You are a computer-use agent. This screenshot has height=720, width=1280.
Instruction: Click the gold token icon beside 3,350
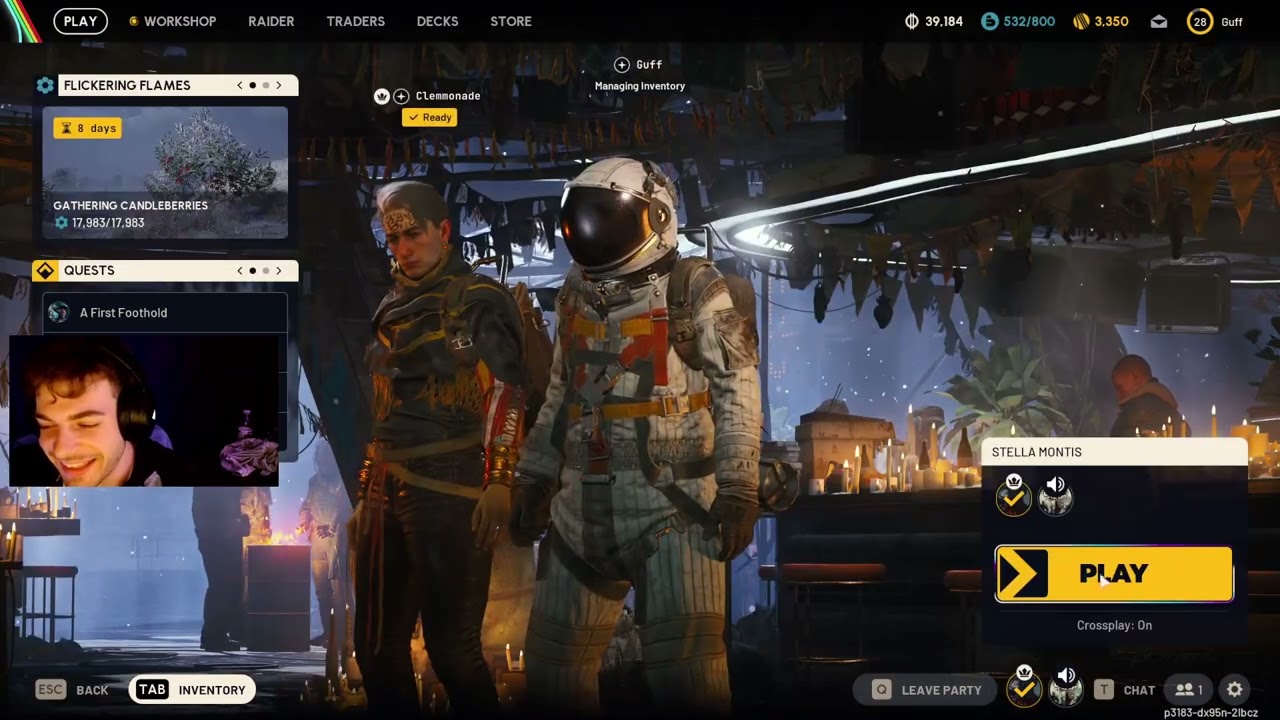point(1081,21)
